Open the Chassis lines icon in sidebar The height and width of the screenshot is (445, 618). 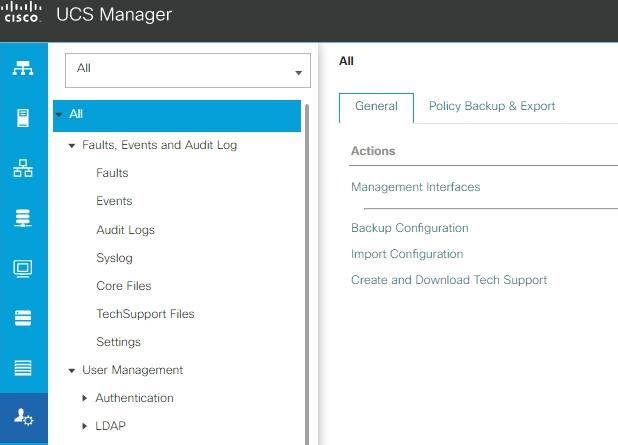pos(23,368)
